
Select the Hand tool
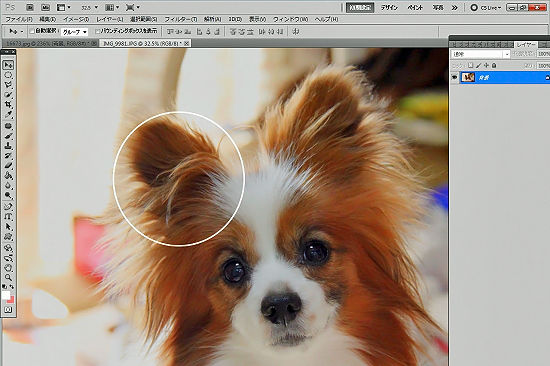8,268
